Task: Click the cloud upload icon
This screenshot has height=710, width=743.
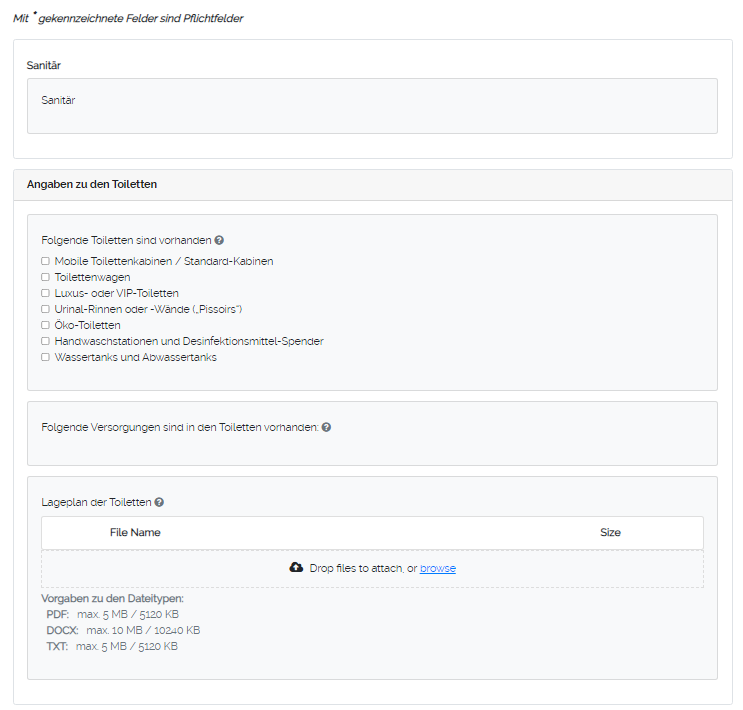Action: coord(296,568)
